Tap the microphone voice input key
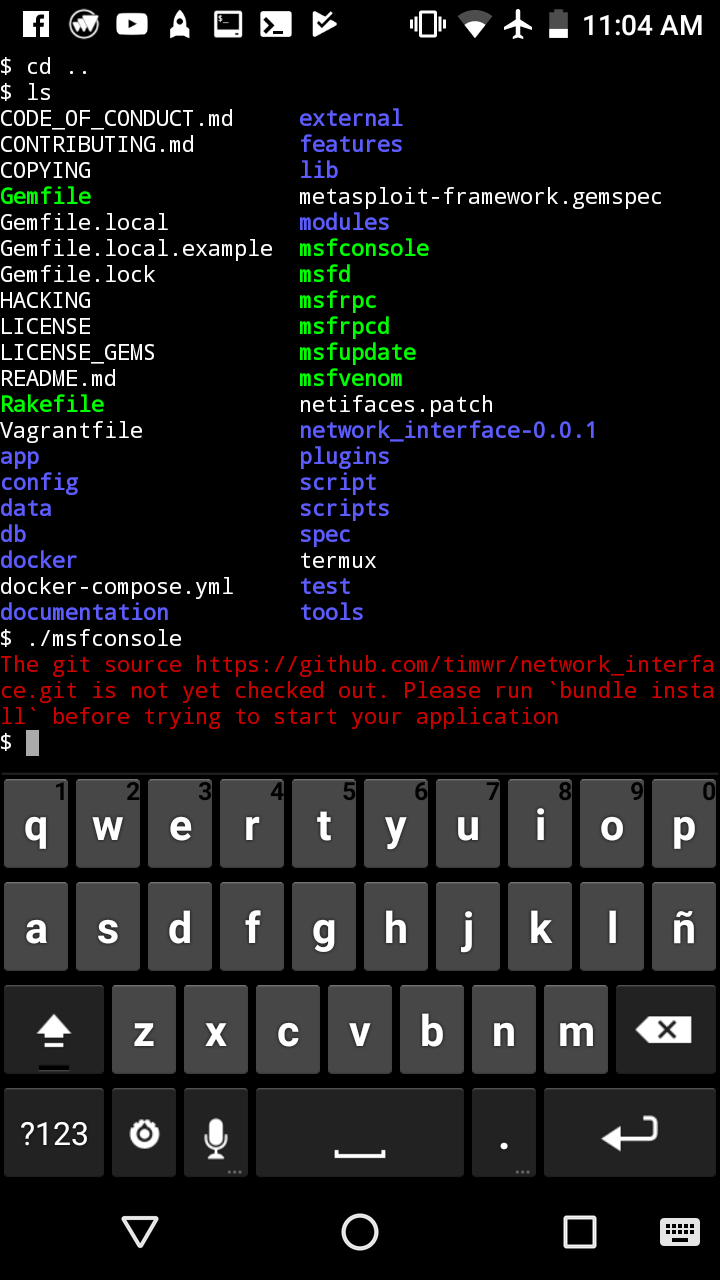This screenshot has width=720, height=1280. pyautogui.click(x=216, y=1134)
